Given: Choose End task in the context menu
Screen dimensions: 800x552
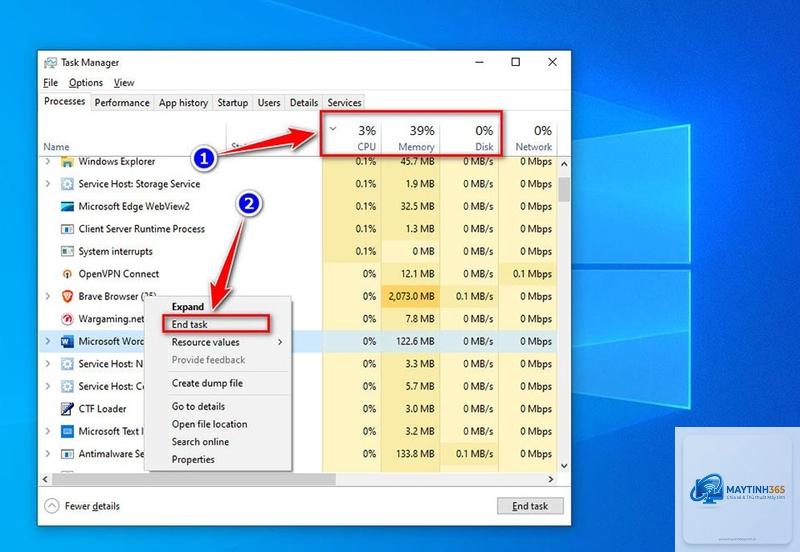Looking at the screenshot, I should click(216, 324).
